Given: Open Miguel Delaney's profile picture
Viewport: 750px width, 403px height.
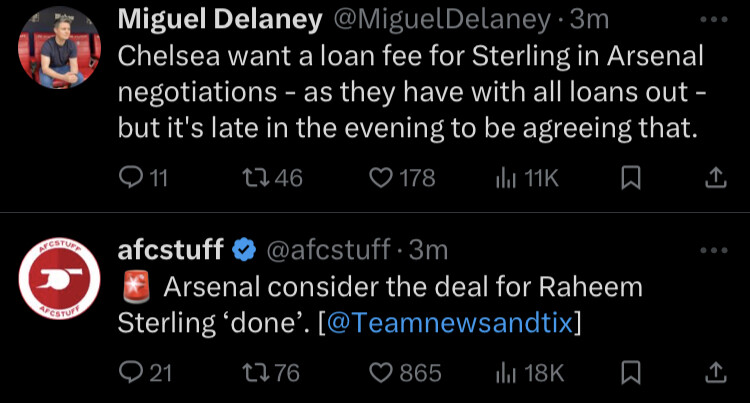Looking at the screenshot, I should (x=59, y=48).
